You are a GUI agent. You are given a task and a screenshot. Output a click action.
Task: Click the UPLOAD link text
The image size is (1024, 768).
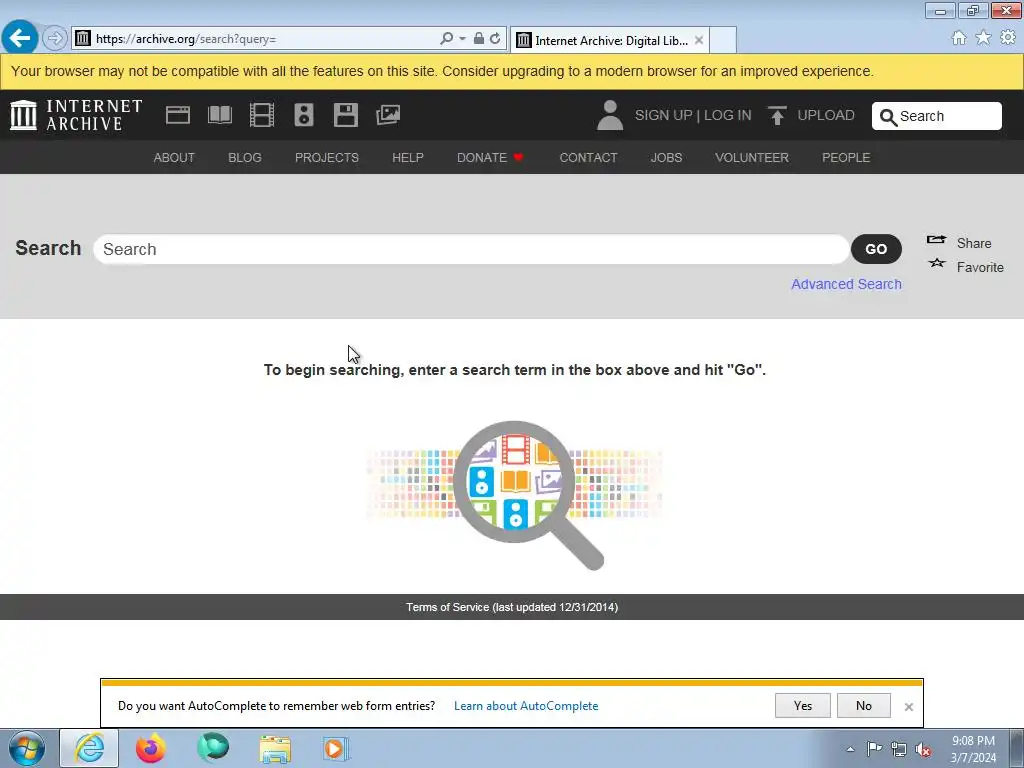[825, 116]
